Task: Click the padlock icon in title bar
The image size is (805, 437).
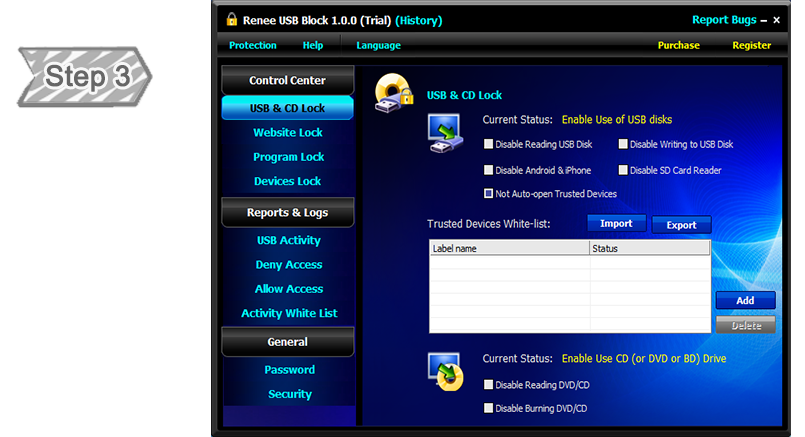Action: coord(232,20)
